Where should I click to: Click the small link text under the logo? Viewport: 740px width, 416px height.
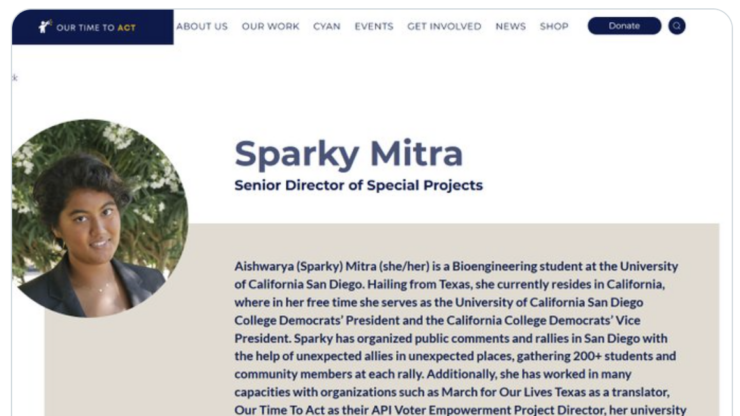click(x=15, y=77)
